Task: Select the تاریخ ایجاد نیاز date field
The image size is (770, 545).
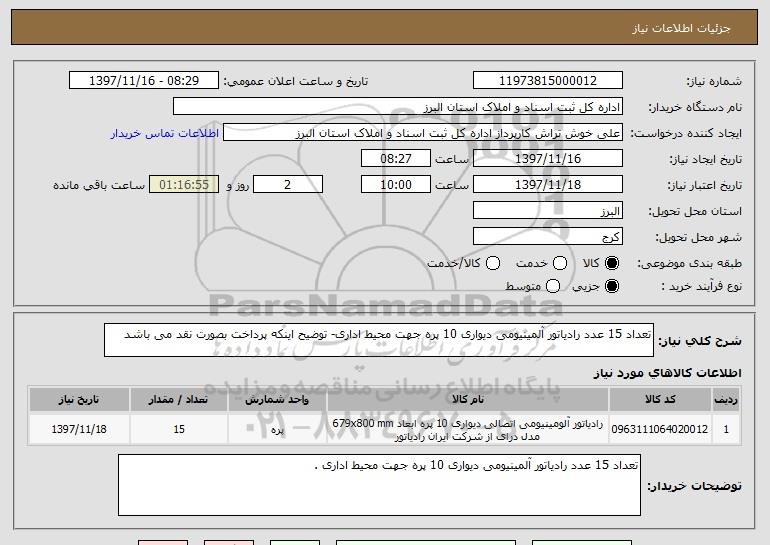Action: click(x=547, y=159)
